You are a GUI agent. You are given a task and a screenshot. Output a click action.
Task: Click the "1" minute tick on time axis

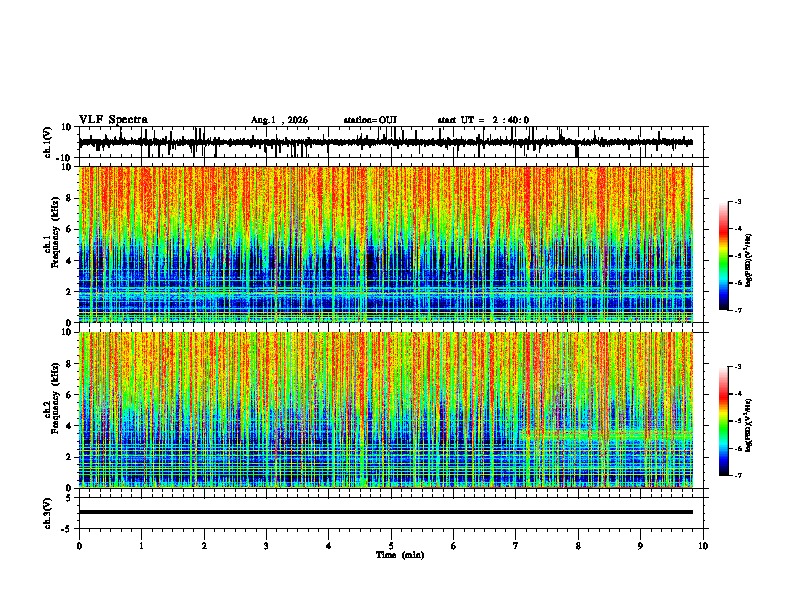point(141,546)
